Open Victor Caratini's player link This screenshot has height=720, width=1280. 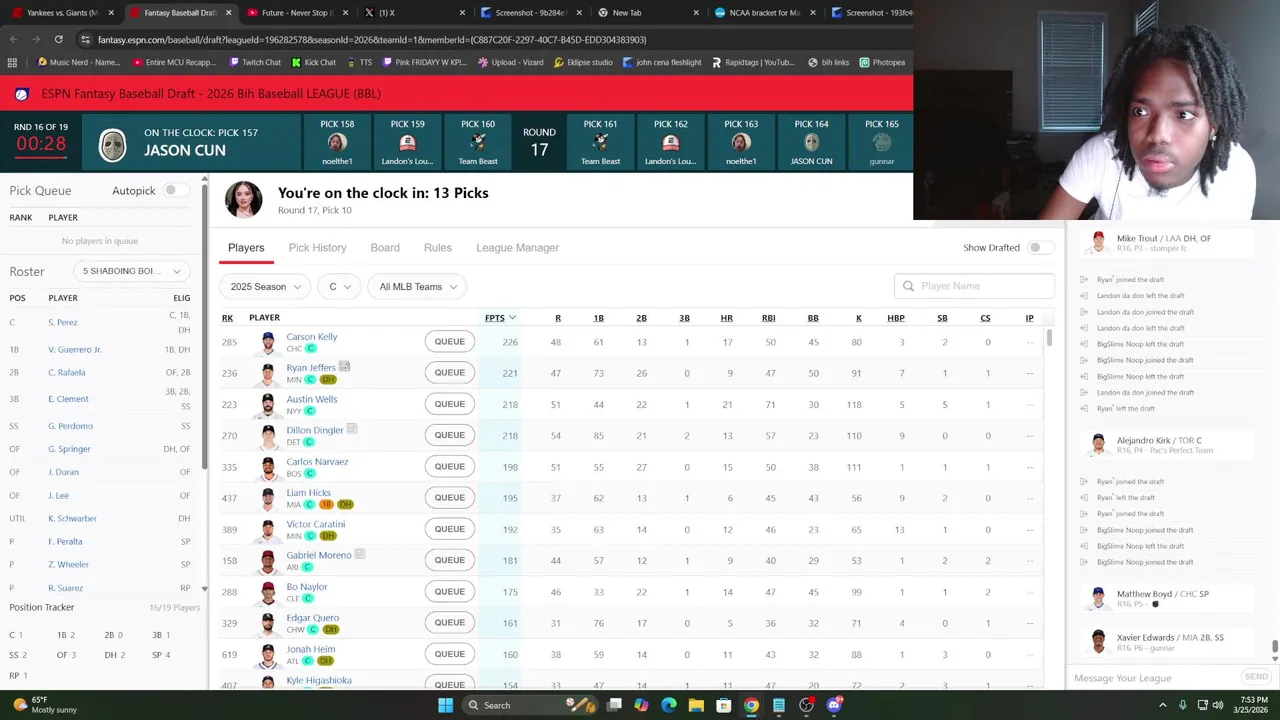click(315, 524)
